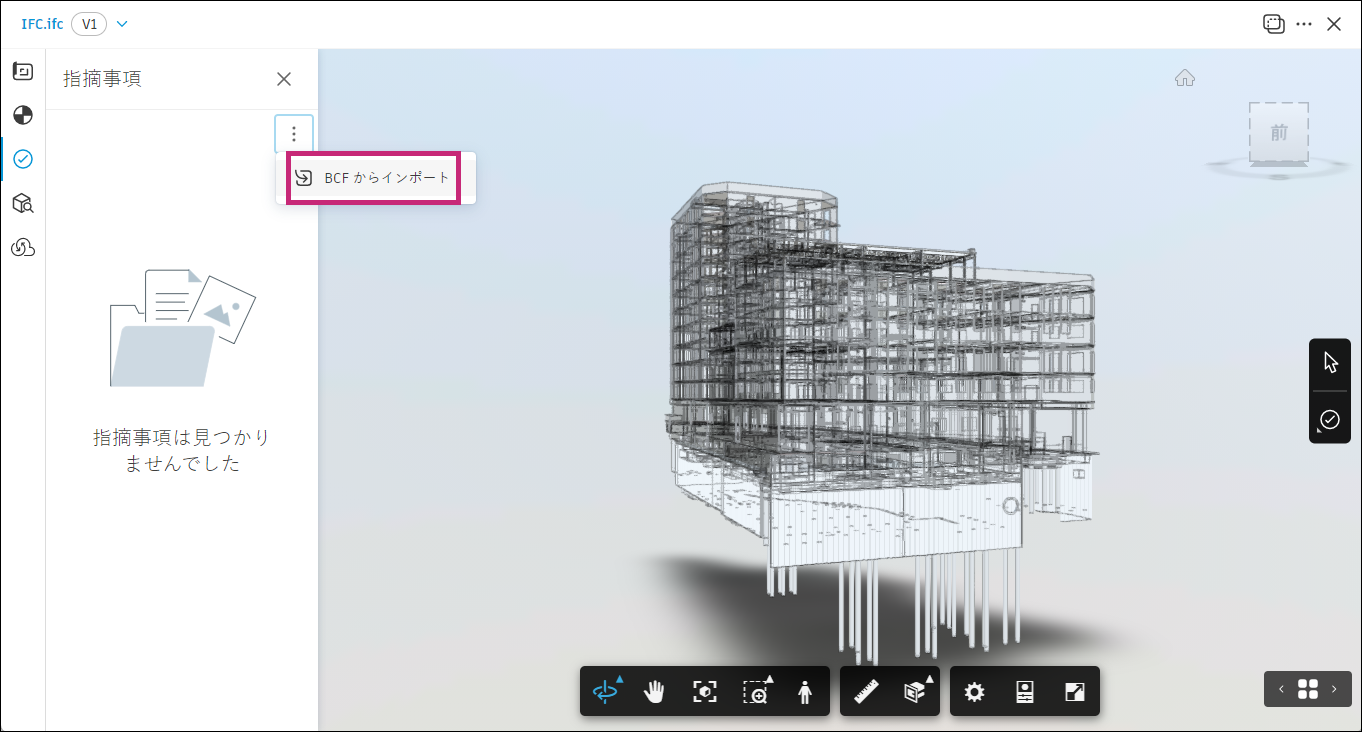Click the Zoom to Fit cube icon
Viewport: 1362px width, 732px height.
click(705, 691)
